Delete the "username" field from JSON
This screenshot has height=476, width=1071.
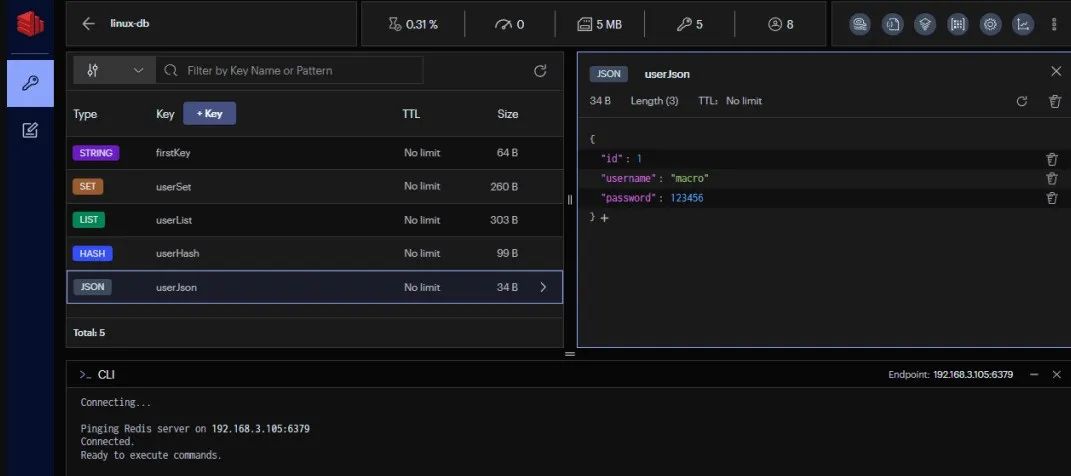point(1052,178)
